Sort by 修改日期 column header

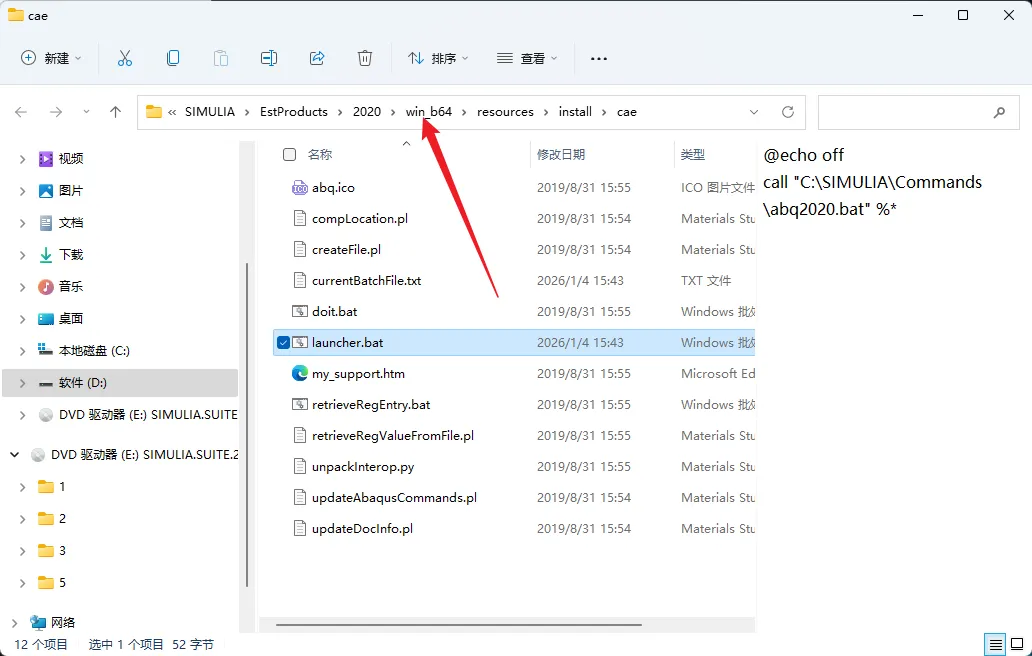[x=561, y=155]
